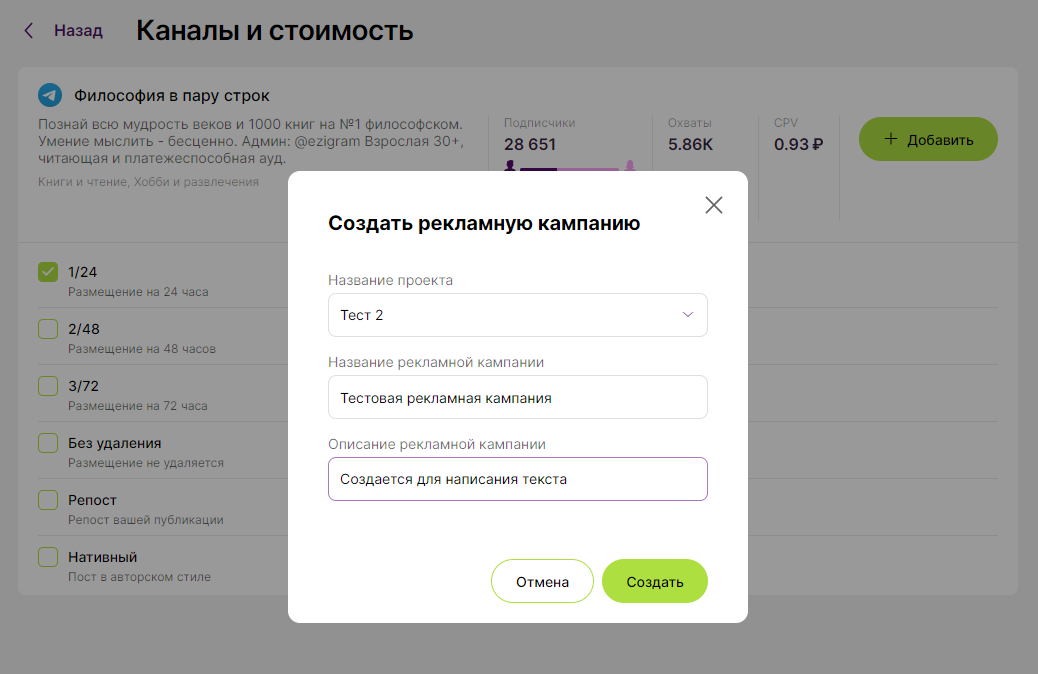Close the Создать рекламную кампанию dialog

(714, 204)
